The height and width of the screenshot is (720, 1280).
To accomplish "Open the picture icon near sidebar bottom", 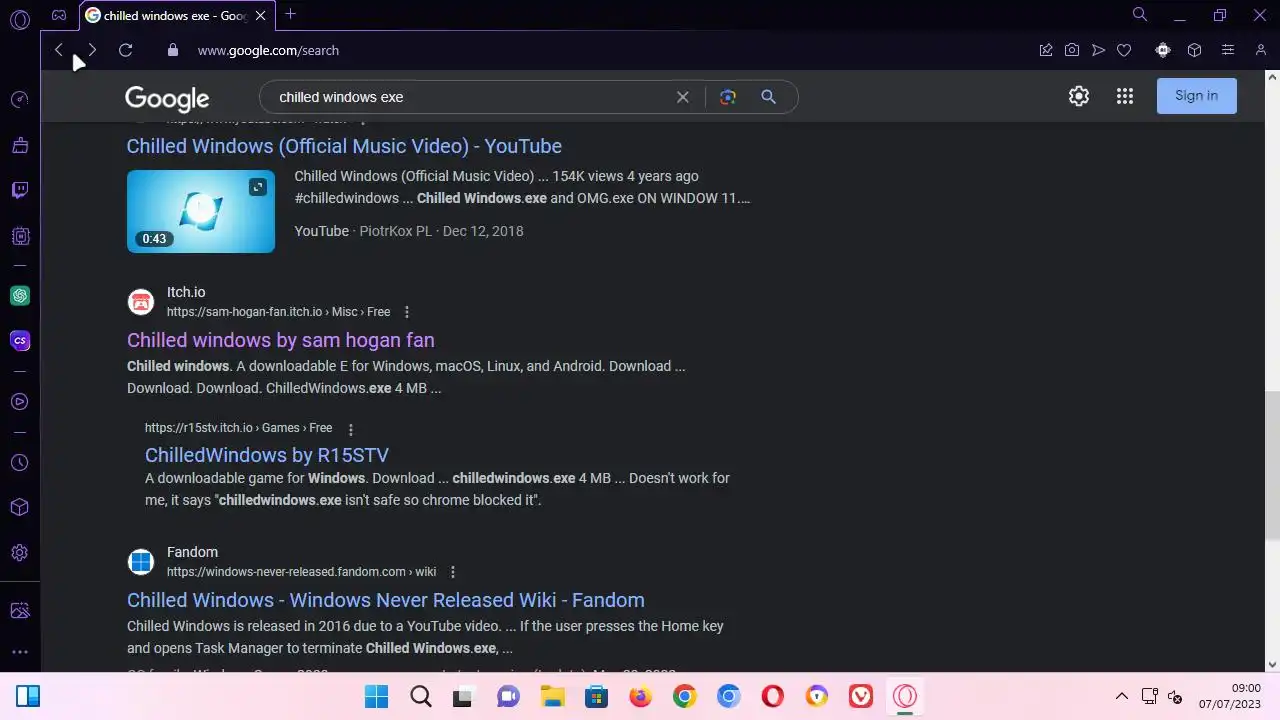I will (x=19, y=610).
